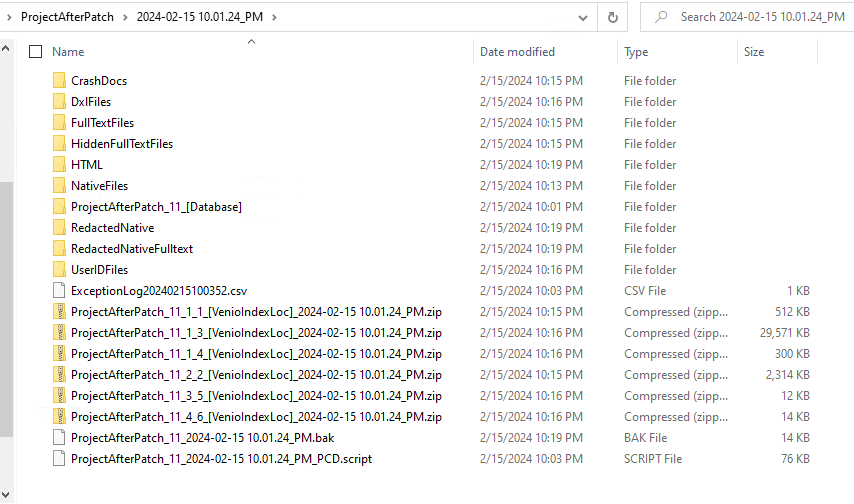Click the .bak file icon
The height and width of the screenshot is (504, 854).
tap(59, 438)
